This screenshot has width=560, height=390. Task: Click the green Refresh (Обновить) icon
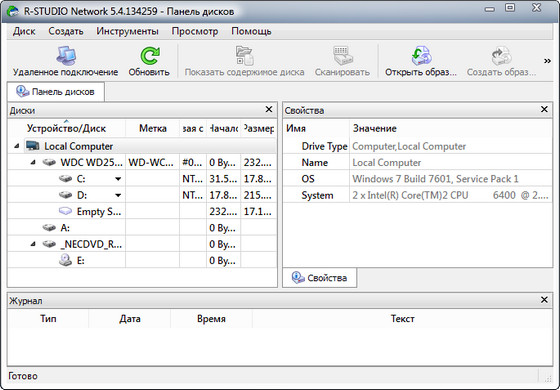pos(149,56)
